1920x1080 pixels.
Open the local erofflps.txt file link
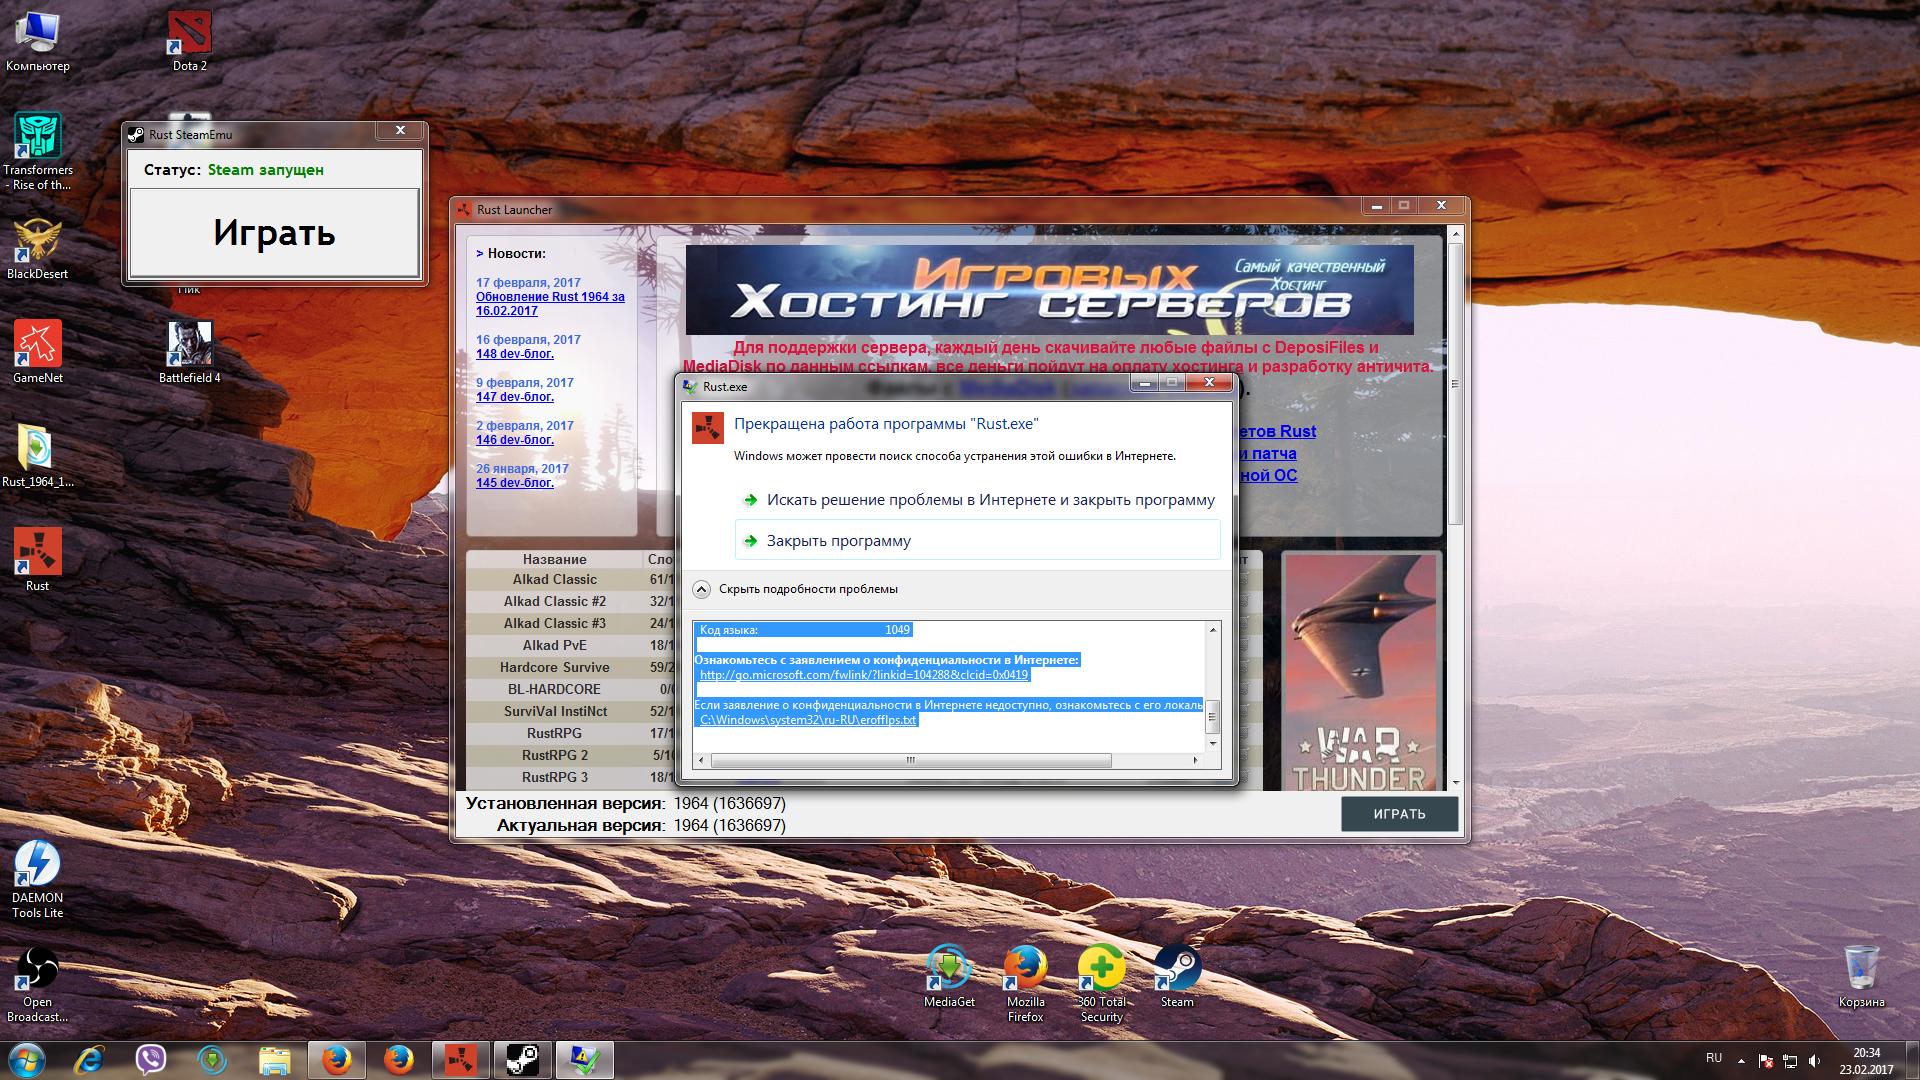click(808, 720)
